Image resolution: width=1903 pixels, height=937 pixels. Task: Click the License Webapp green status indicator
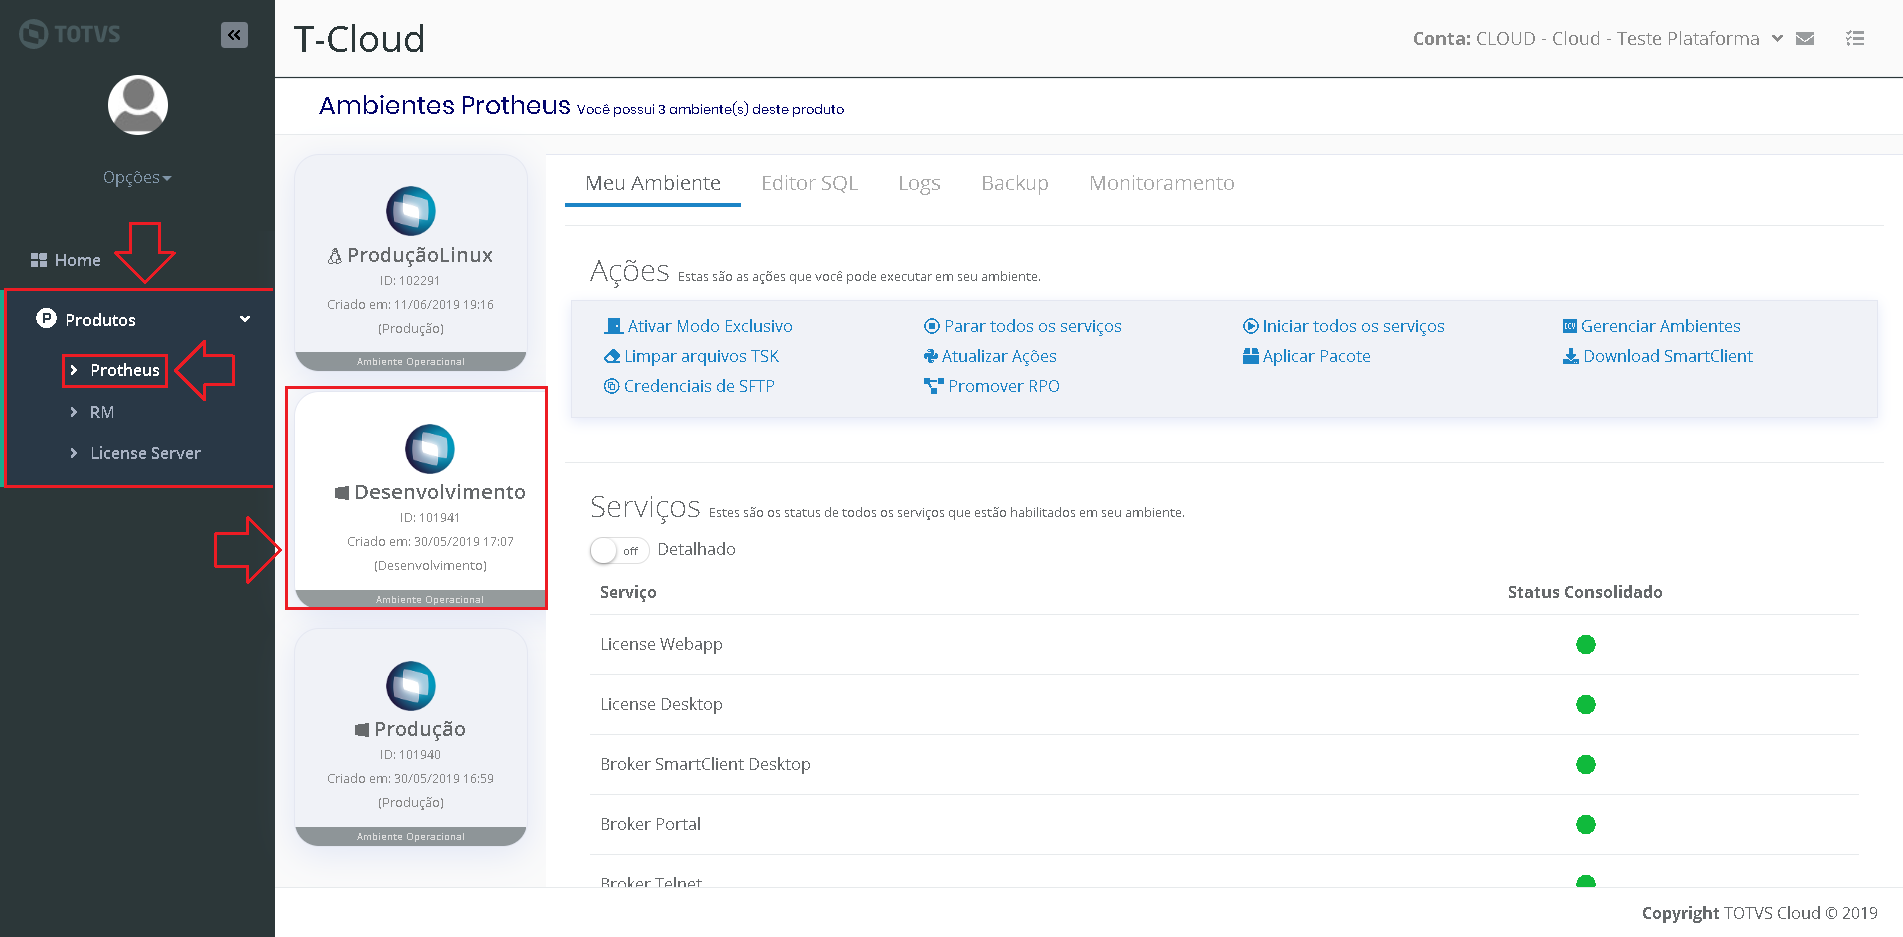pos(1586,644)
